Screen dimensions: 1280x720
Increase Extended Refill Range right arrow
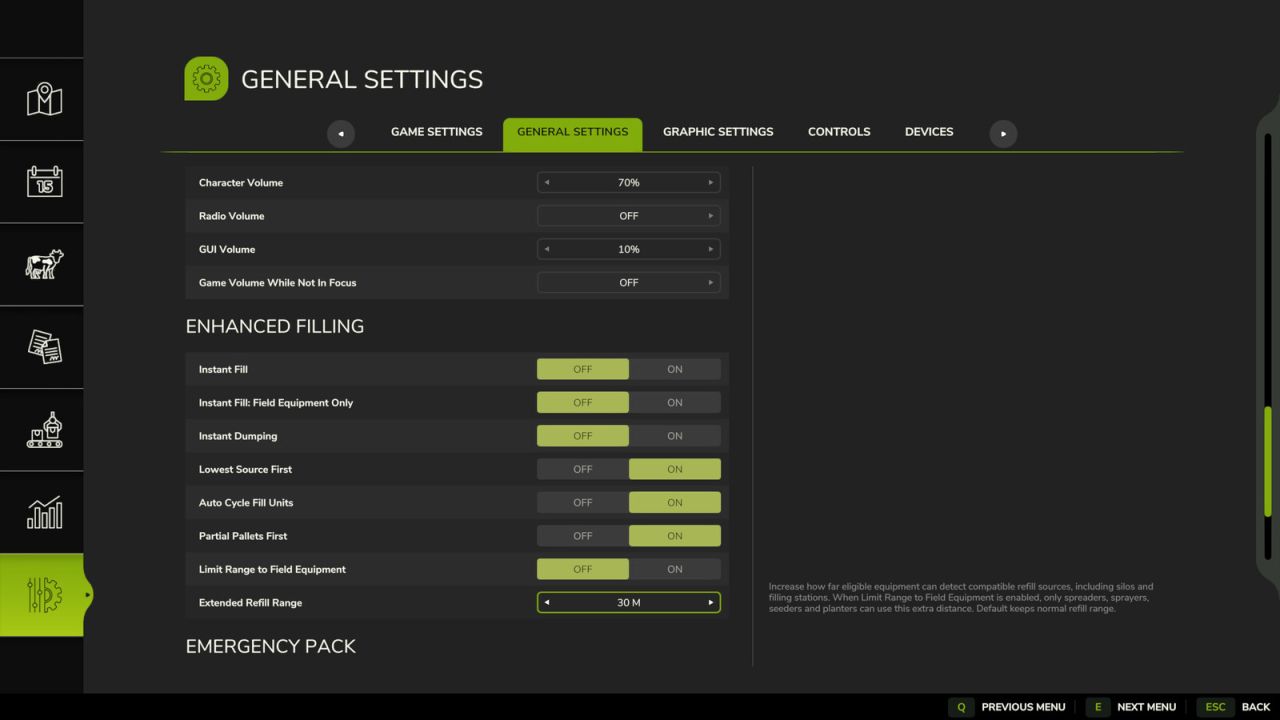[x=711, y=603]
